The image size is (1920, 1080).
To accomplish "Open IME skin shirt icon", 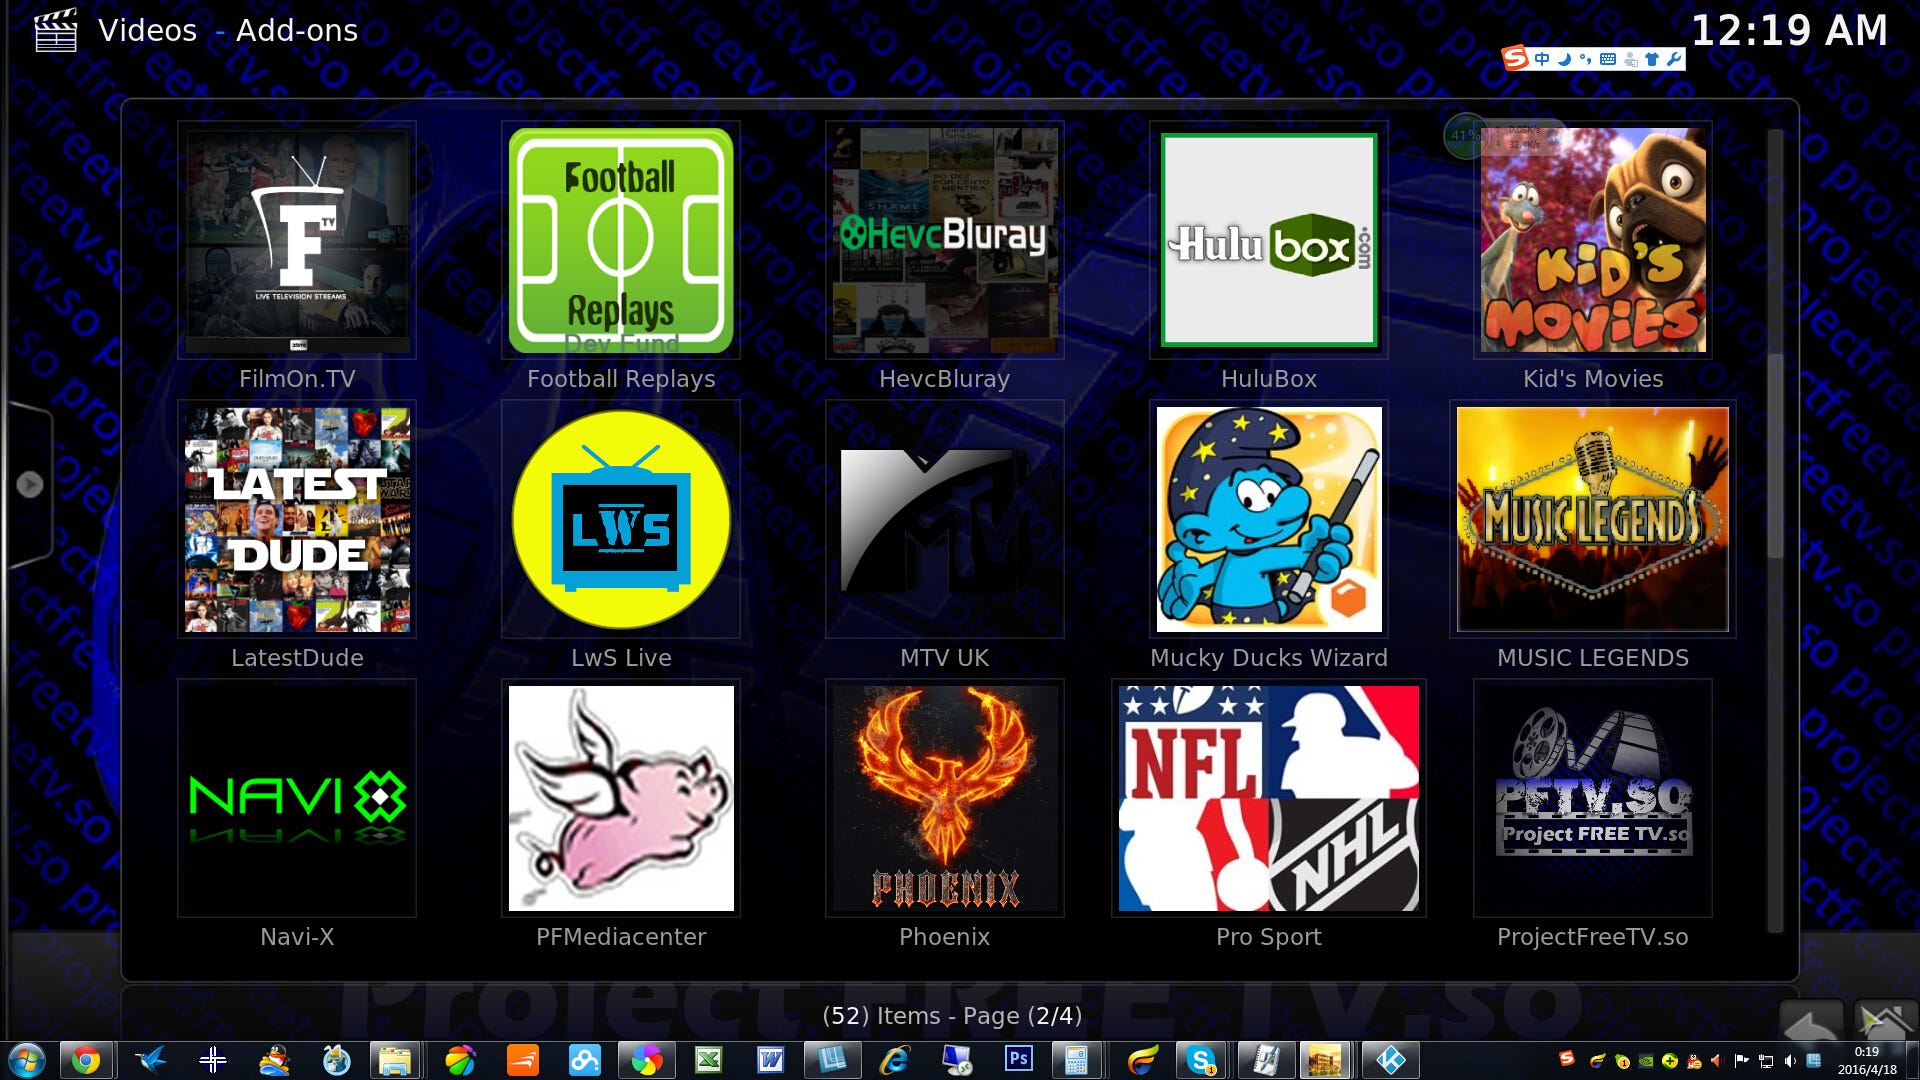I will (1652, 59).
